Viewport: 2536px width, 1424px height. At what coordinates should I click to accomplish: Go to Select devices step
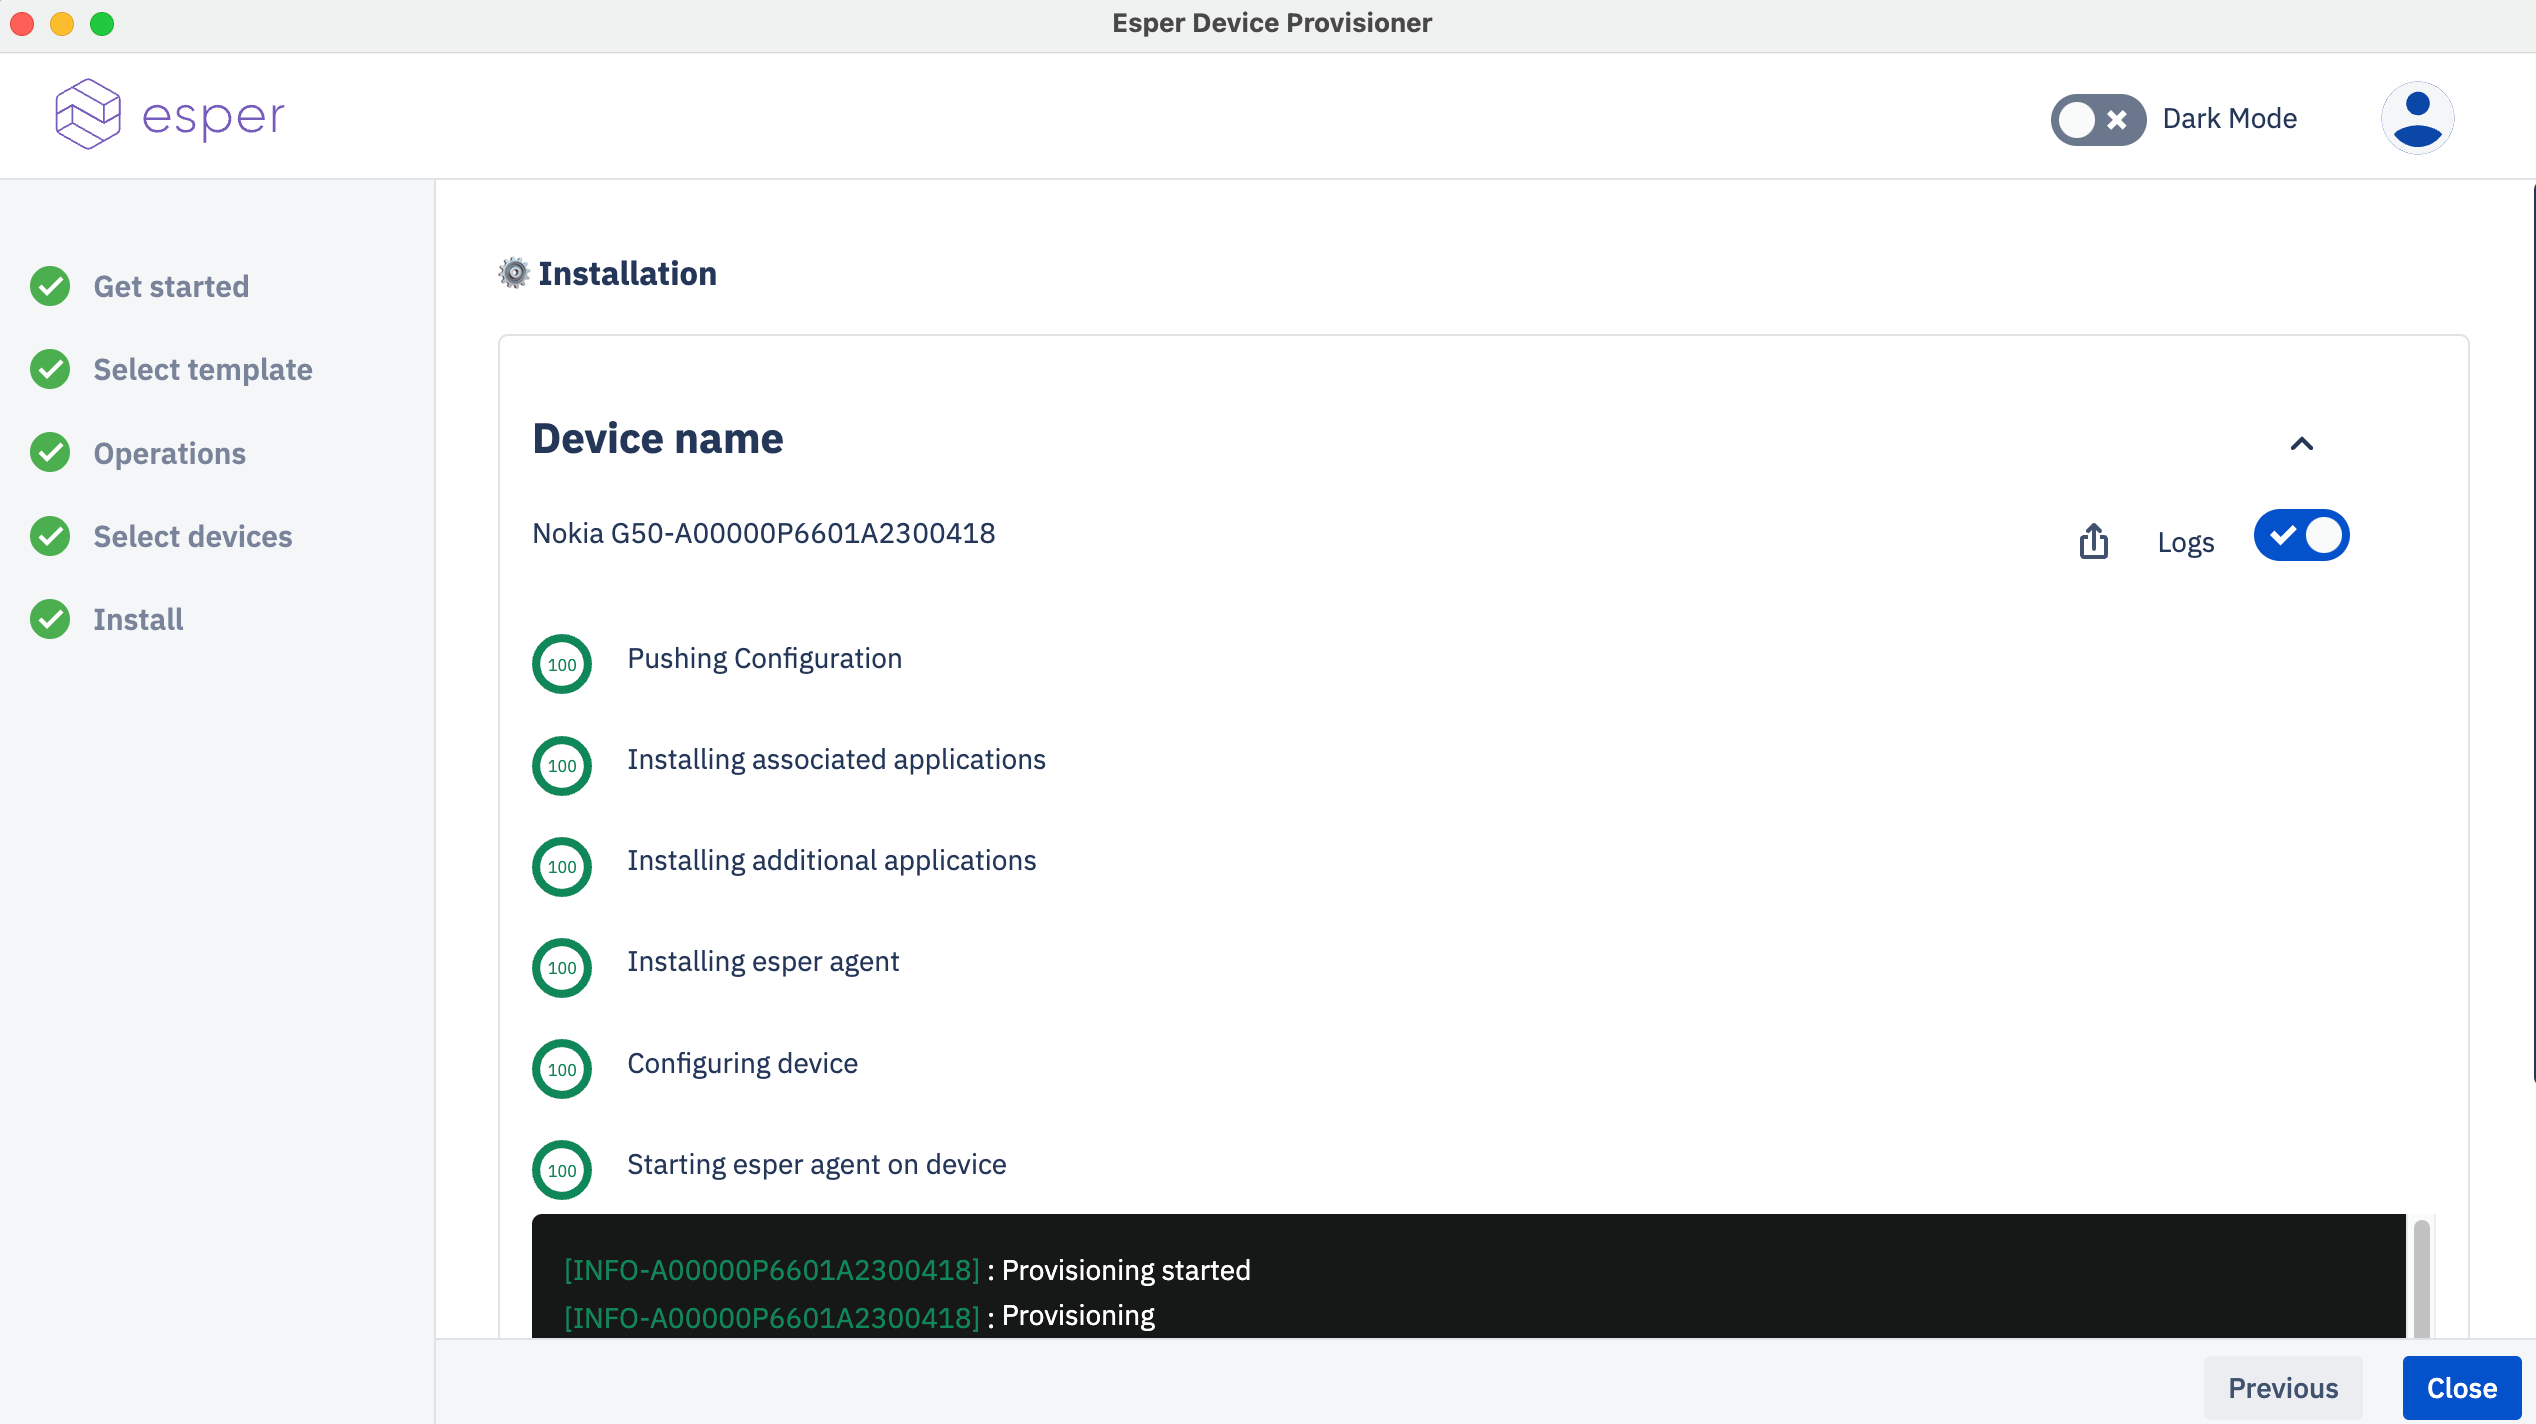point(193,536)
